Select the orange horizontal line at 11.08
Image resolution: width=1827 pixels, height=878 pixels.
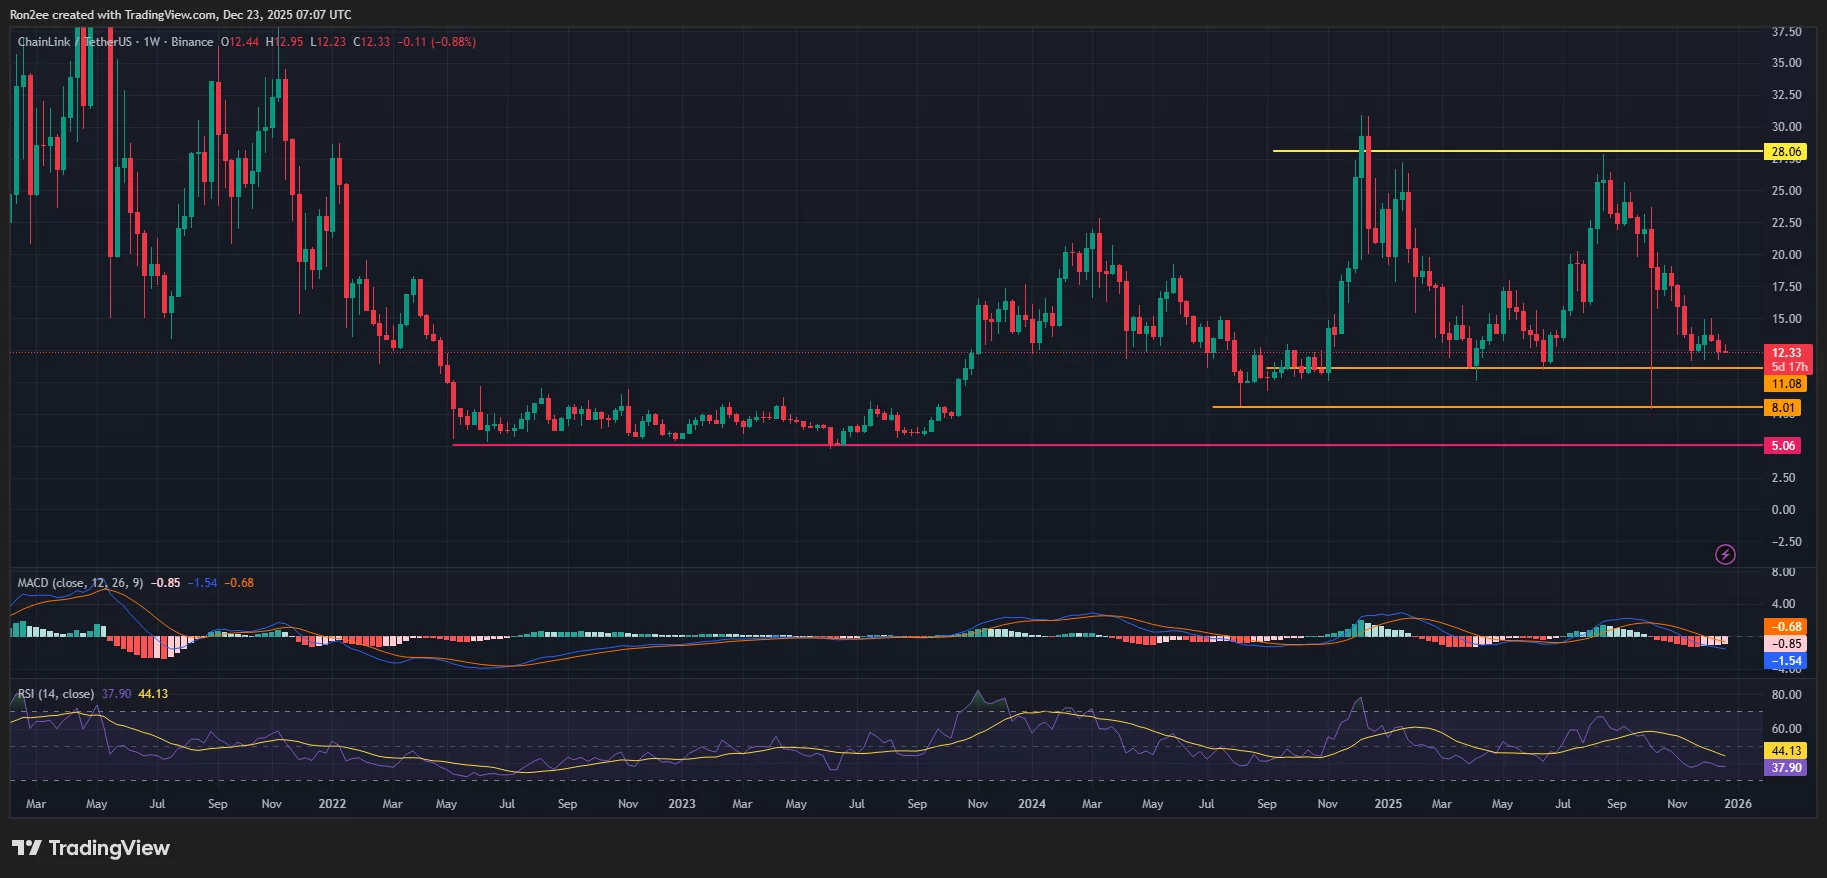1513,368
